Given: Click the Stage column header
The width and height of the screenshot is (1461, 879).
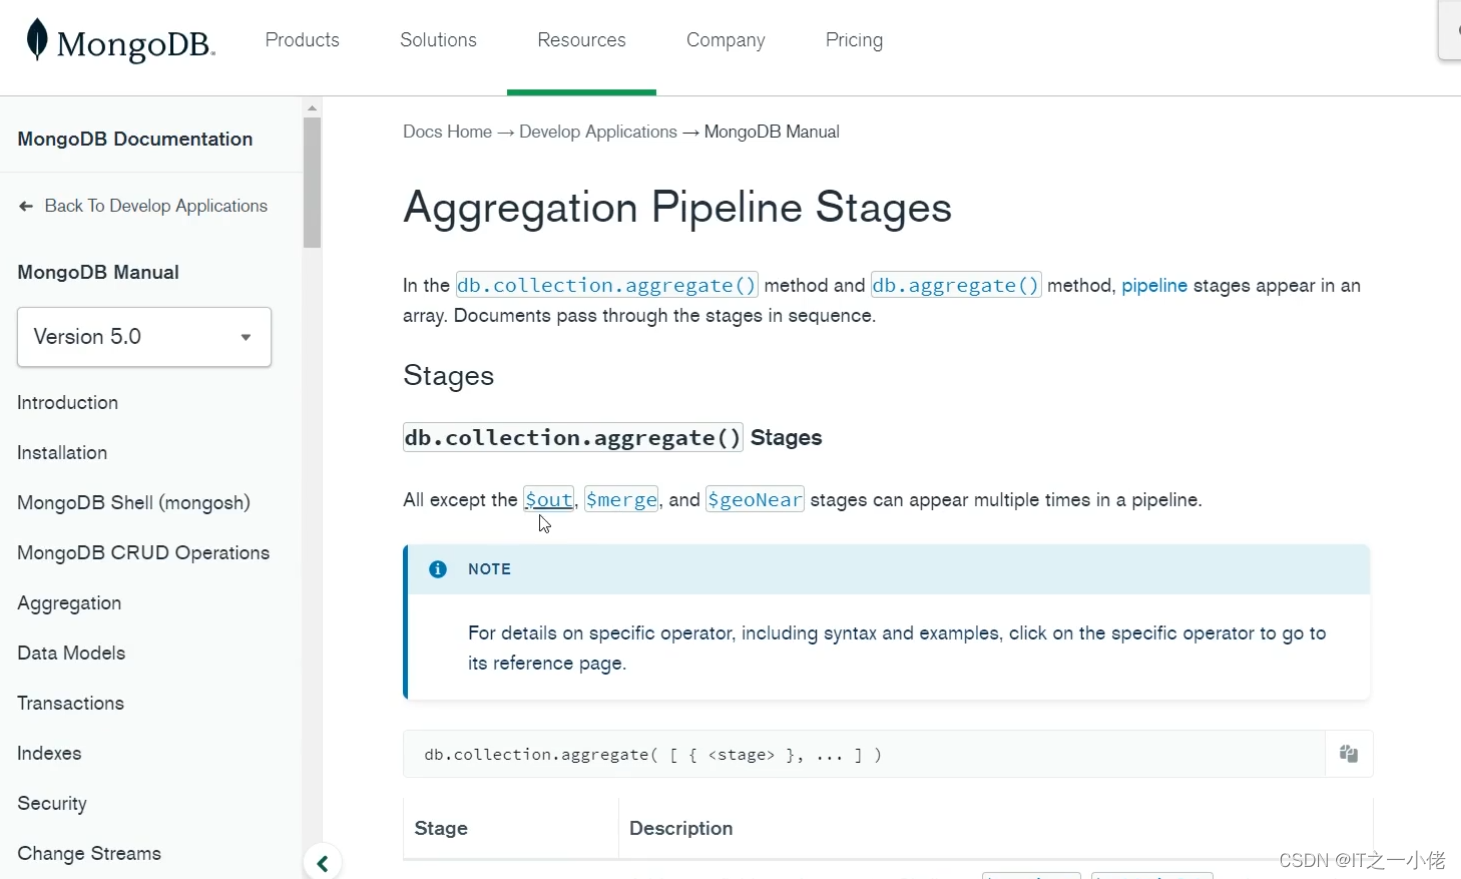Looking at the screenshot, I should (441, 828).
